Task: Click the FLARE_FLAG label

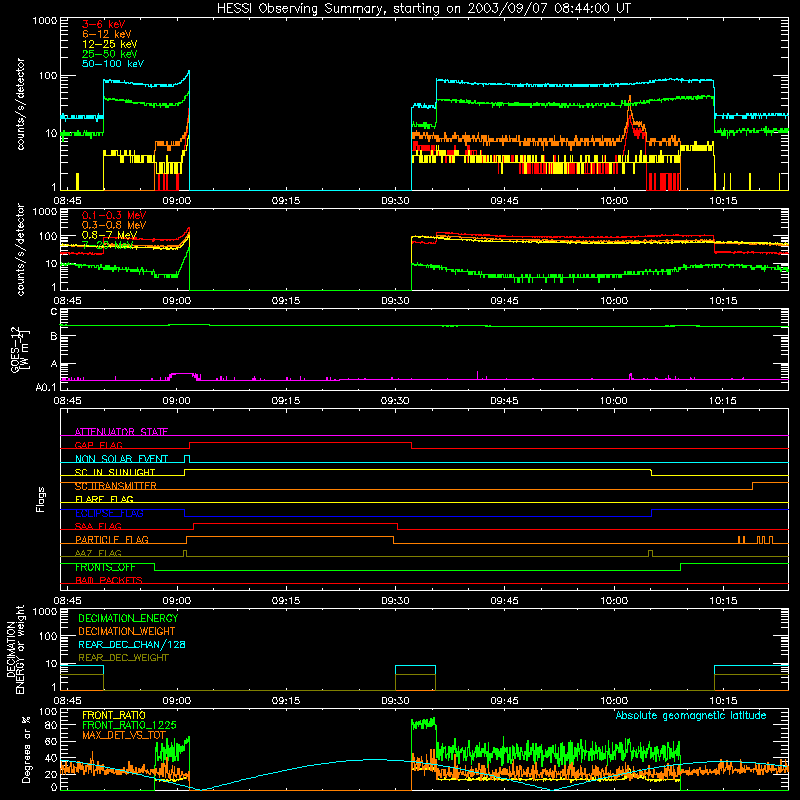Action: click(104, 499)
